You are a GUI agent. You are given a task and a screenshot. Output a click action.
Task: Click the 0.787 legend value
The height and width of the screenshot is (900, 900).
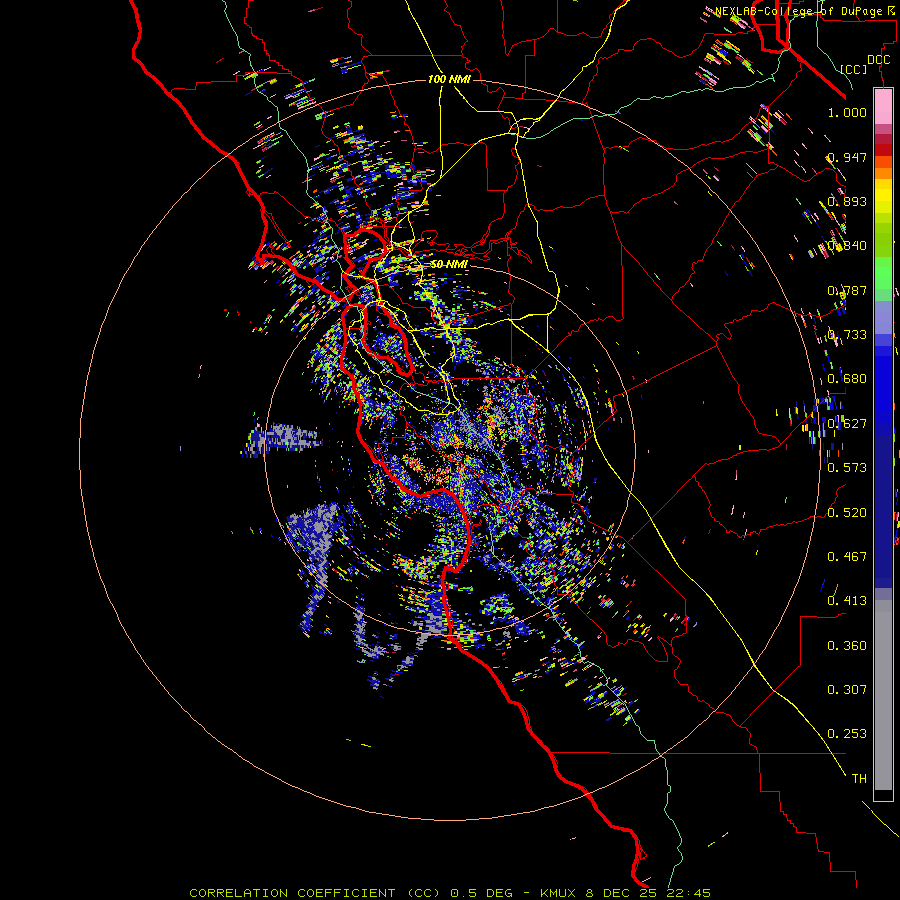[847, 290]
